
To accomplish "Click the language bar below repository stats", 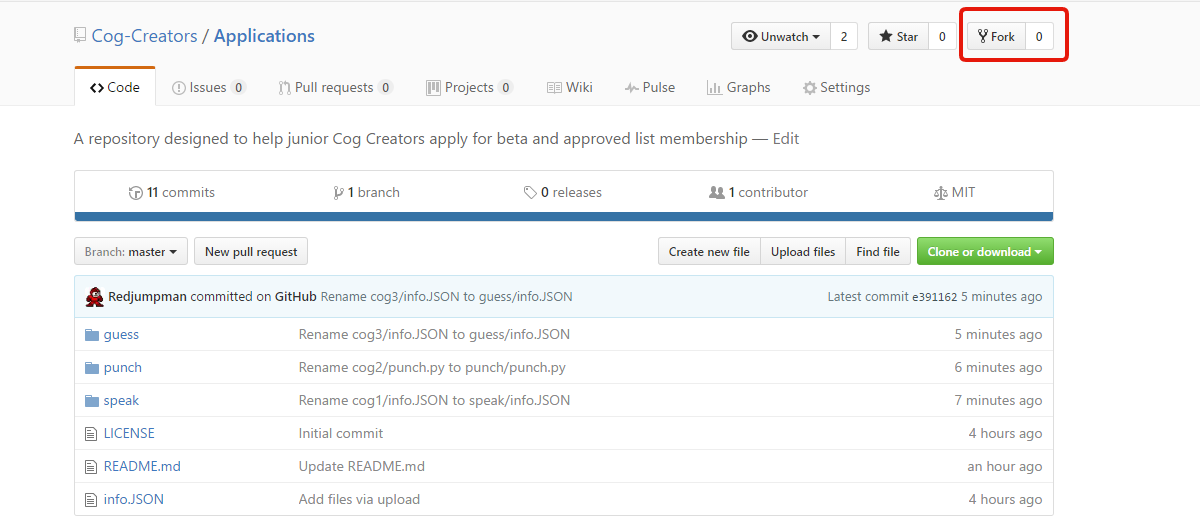I will click(564, 216).
